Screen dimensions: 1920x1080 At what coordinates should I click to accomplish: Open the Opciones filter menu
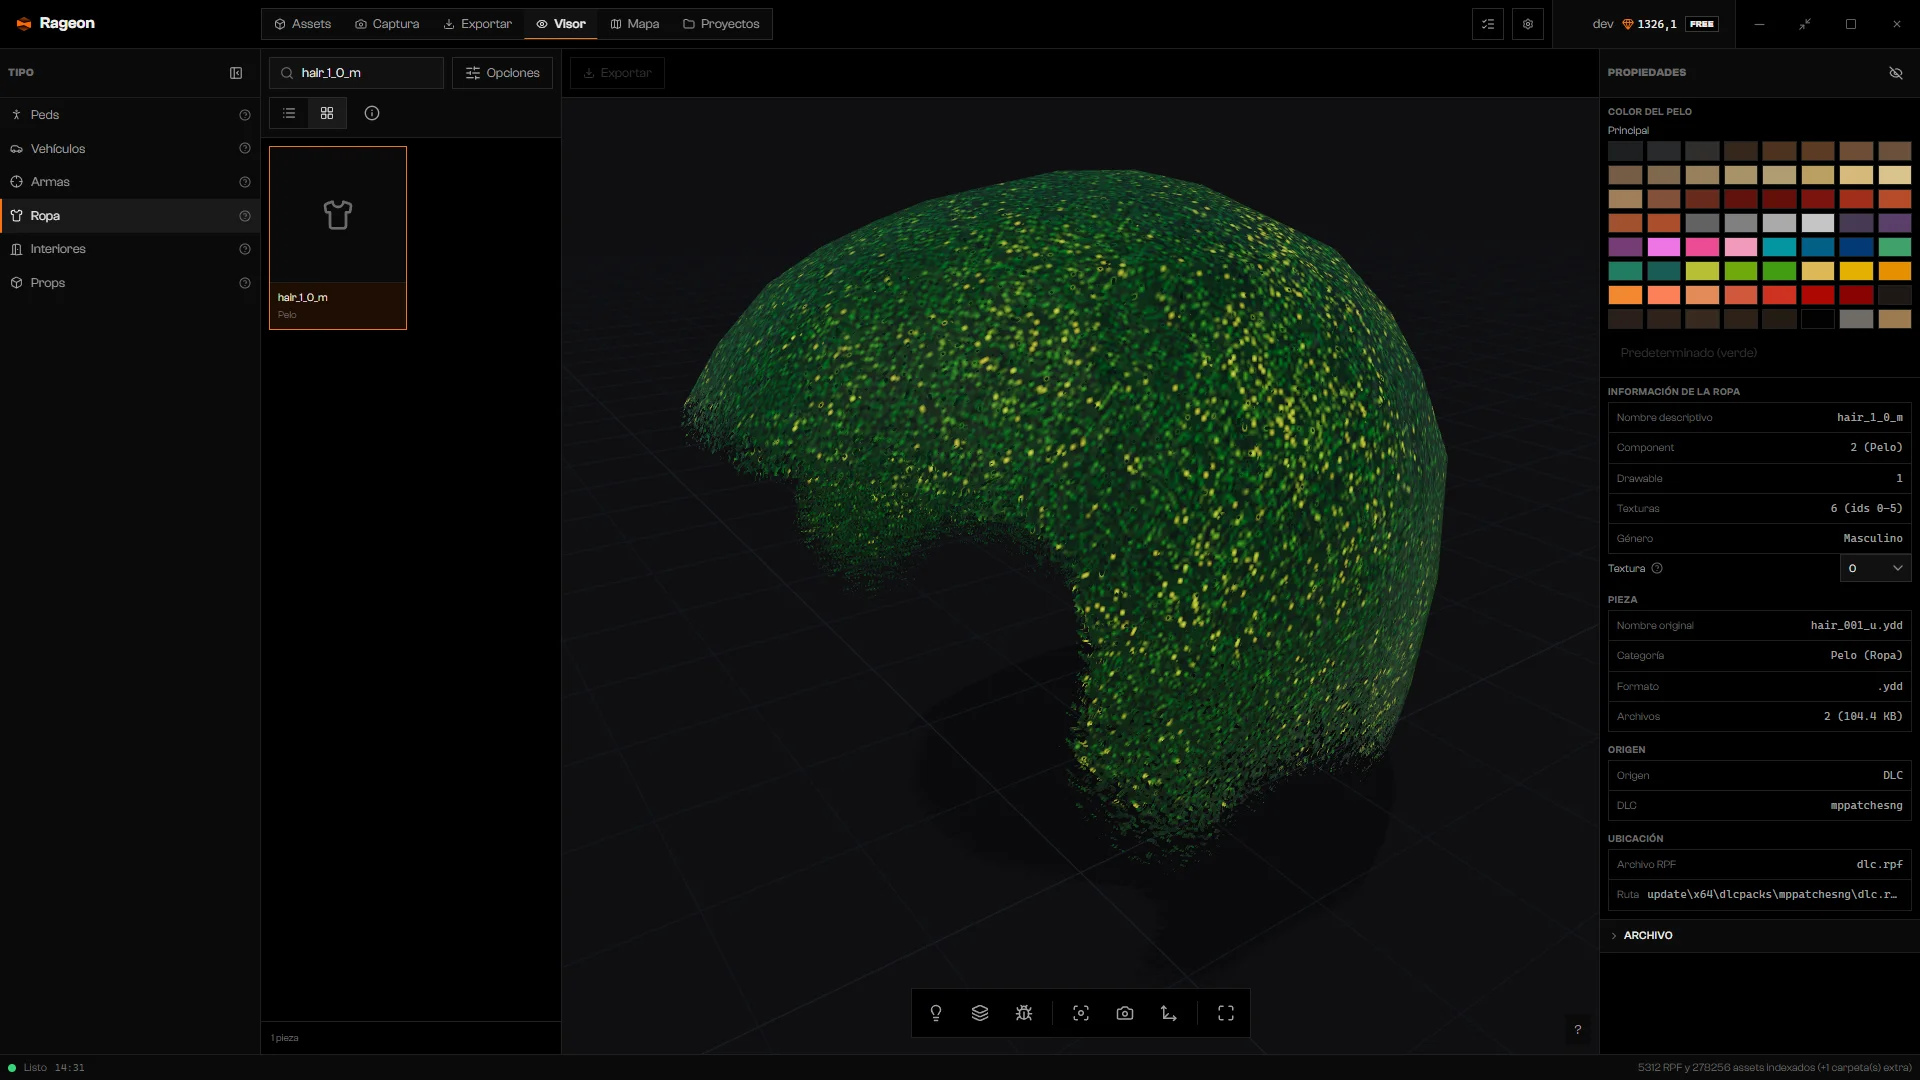(502, 73)
